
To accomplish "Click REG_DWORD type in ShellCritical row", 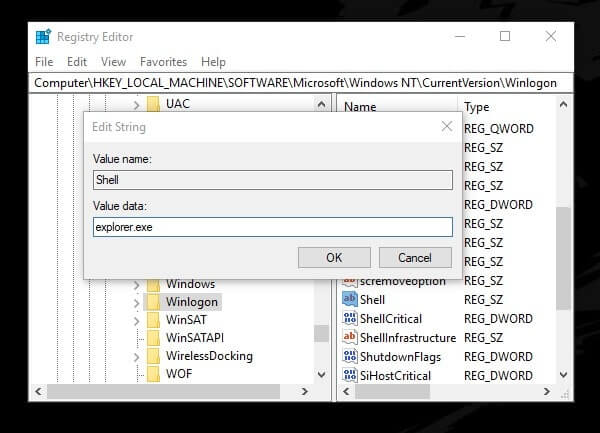I will click(x=498, y=319).
